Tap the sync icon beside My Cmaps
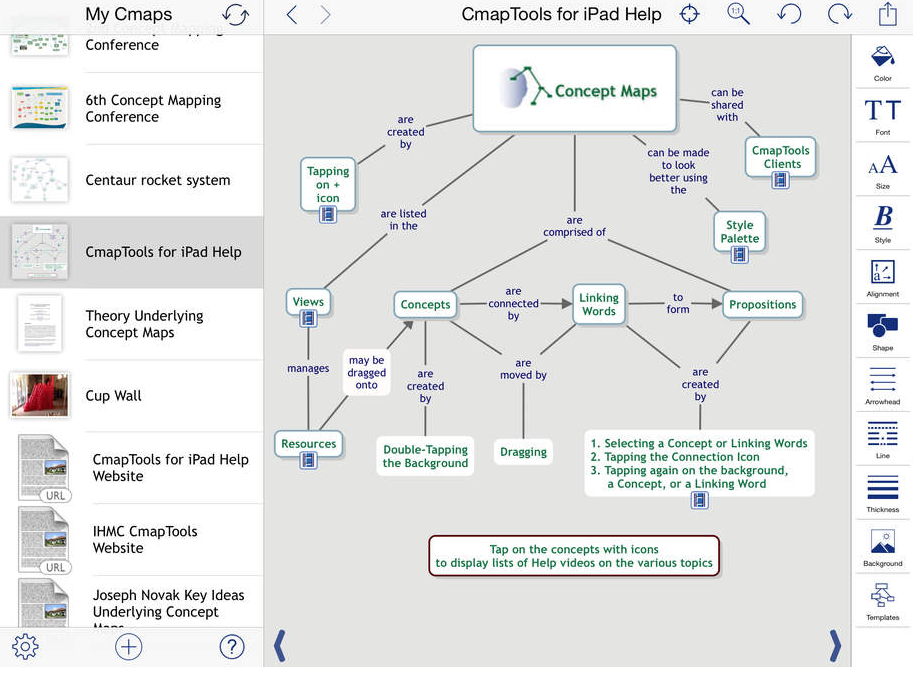The height and width of the screenshot is (685, 913). tap(235, 15)
